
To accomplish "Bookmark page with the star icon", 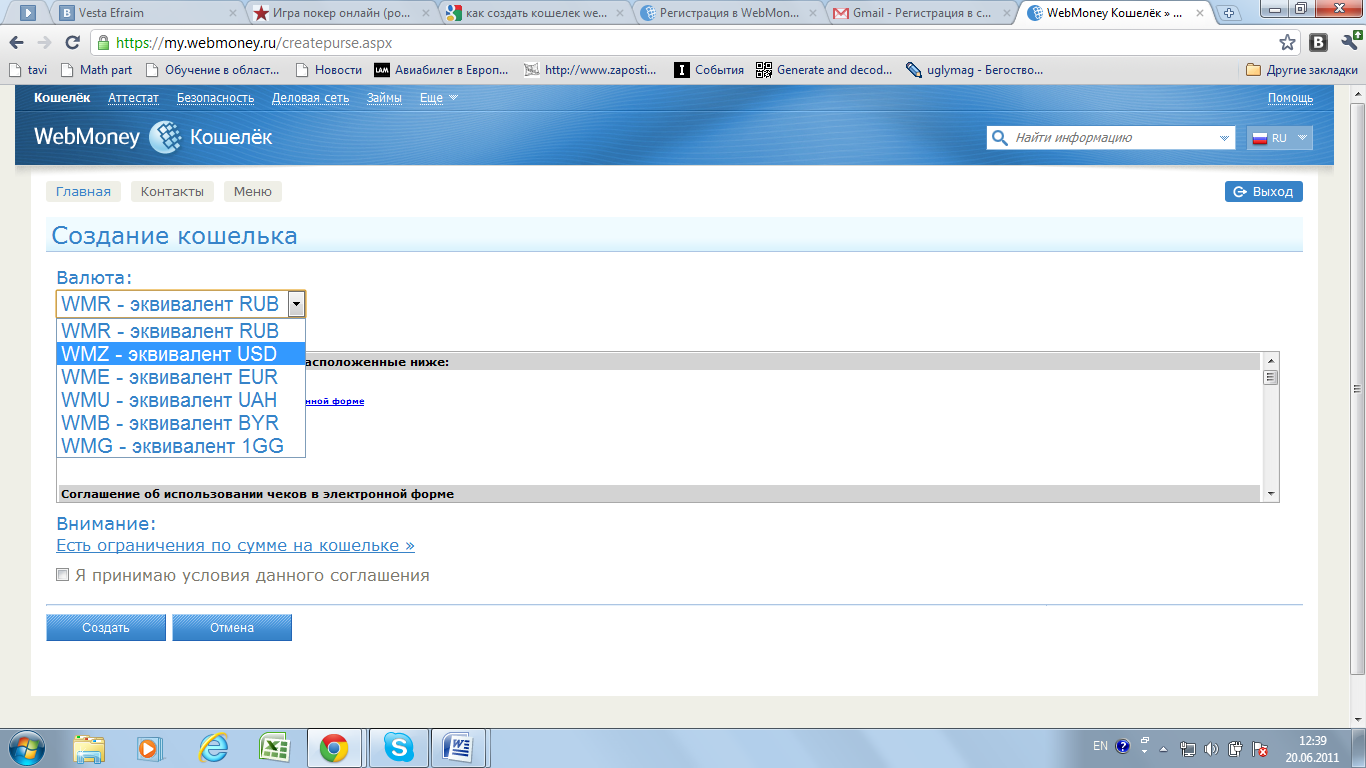I will [x=1287, y=43].
